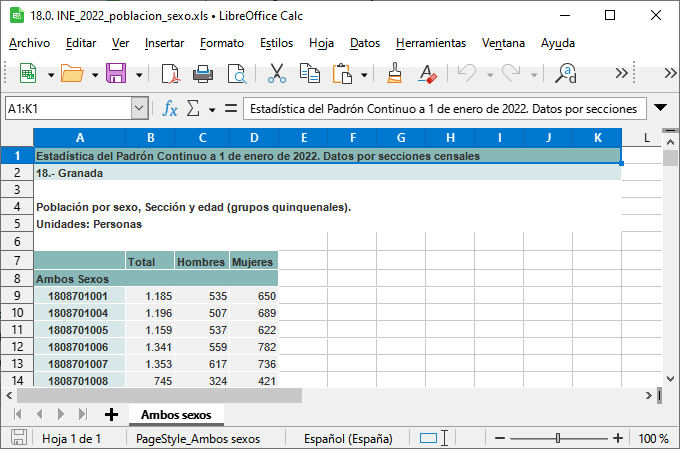The image size is (680, 449).
Task: Click the Cut scissors icon
Action: coord(276,73)
